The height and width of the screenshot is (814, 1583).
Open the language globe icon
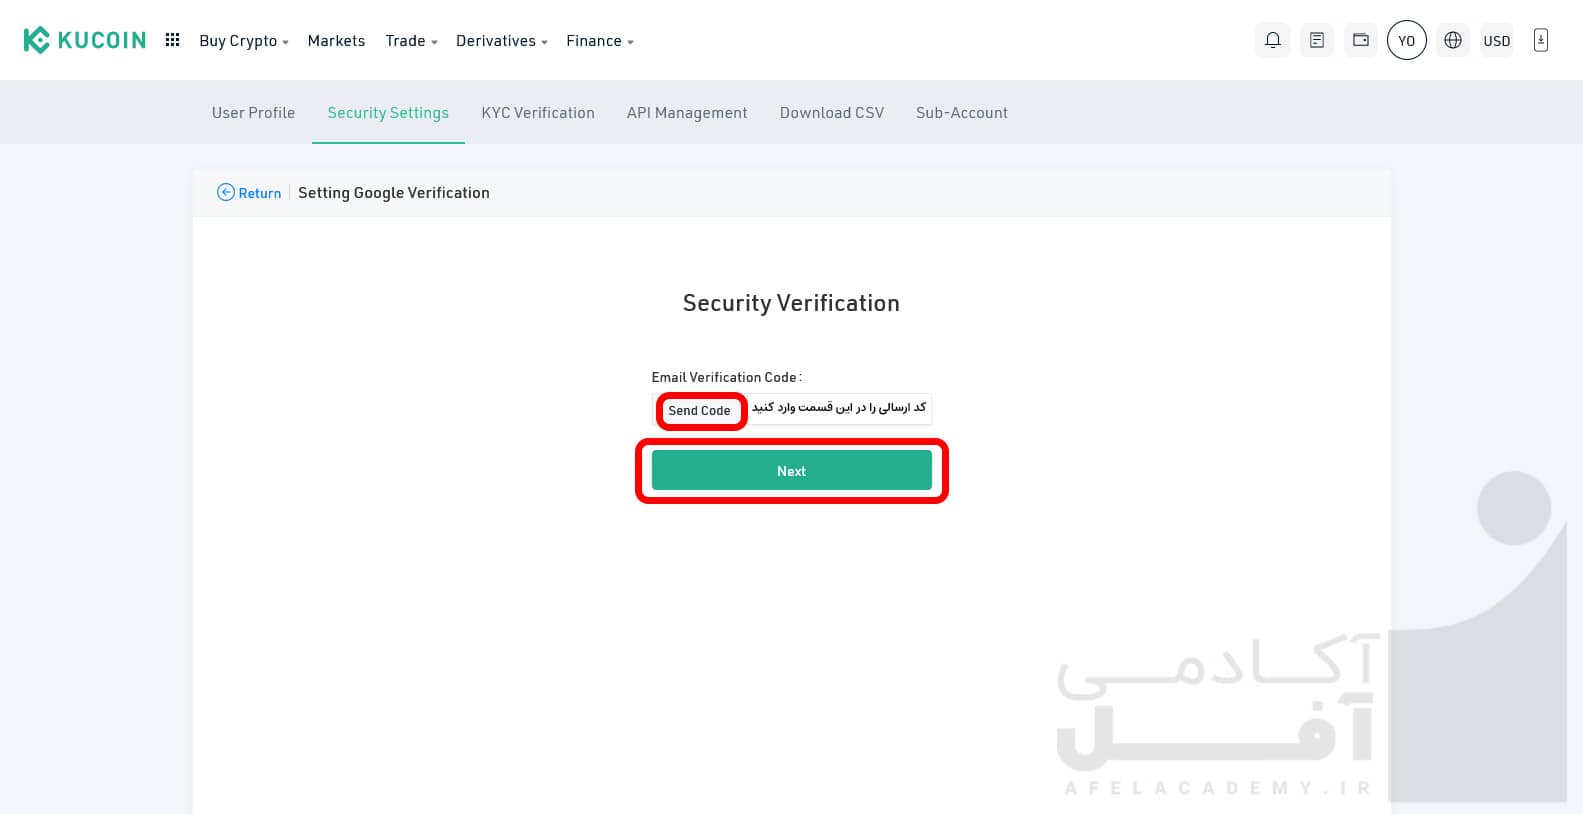click(x=1452, y=40)
